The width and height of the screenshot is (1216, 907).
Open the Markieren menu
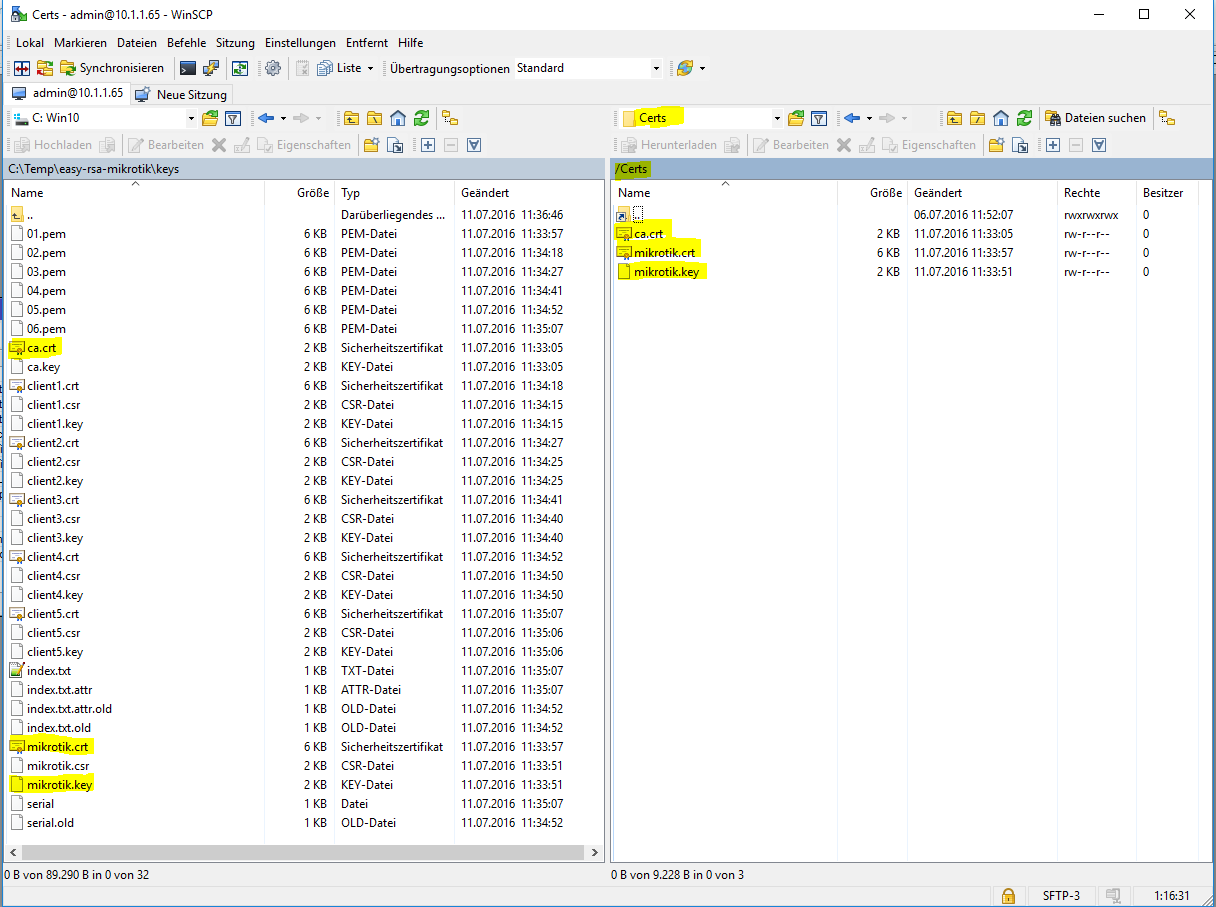click(81, 43)
